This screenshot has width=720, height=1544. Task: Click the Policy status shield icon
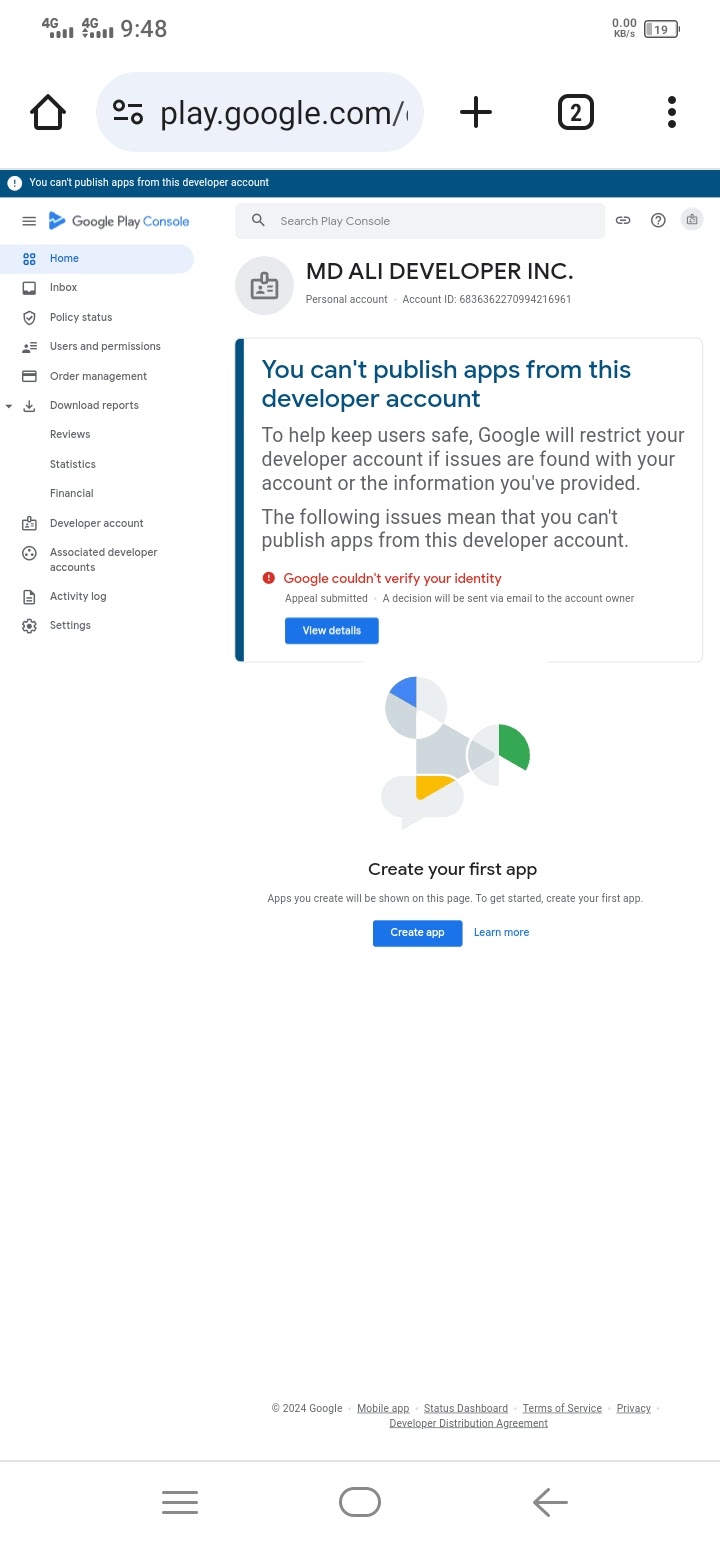tap(29, 317)
